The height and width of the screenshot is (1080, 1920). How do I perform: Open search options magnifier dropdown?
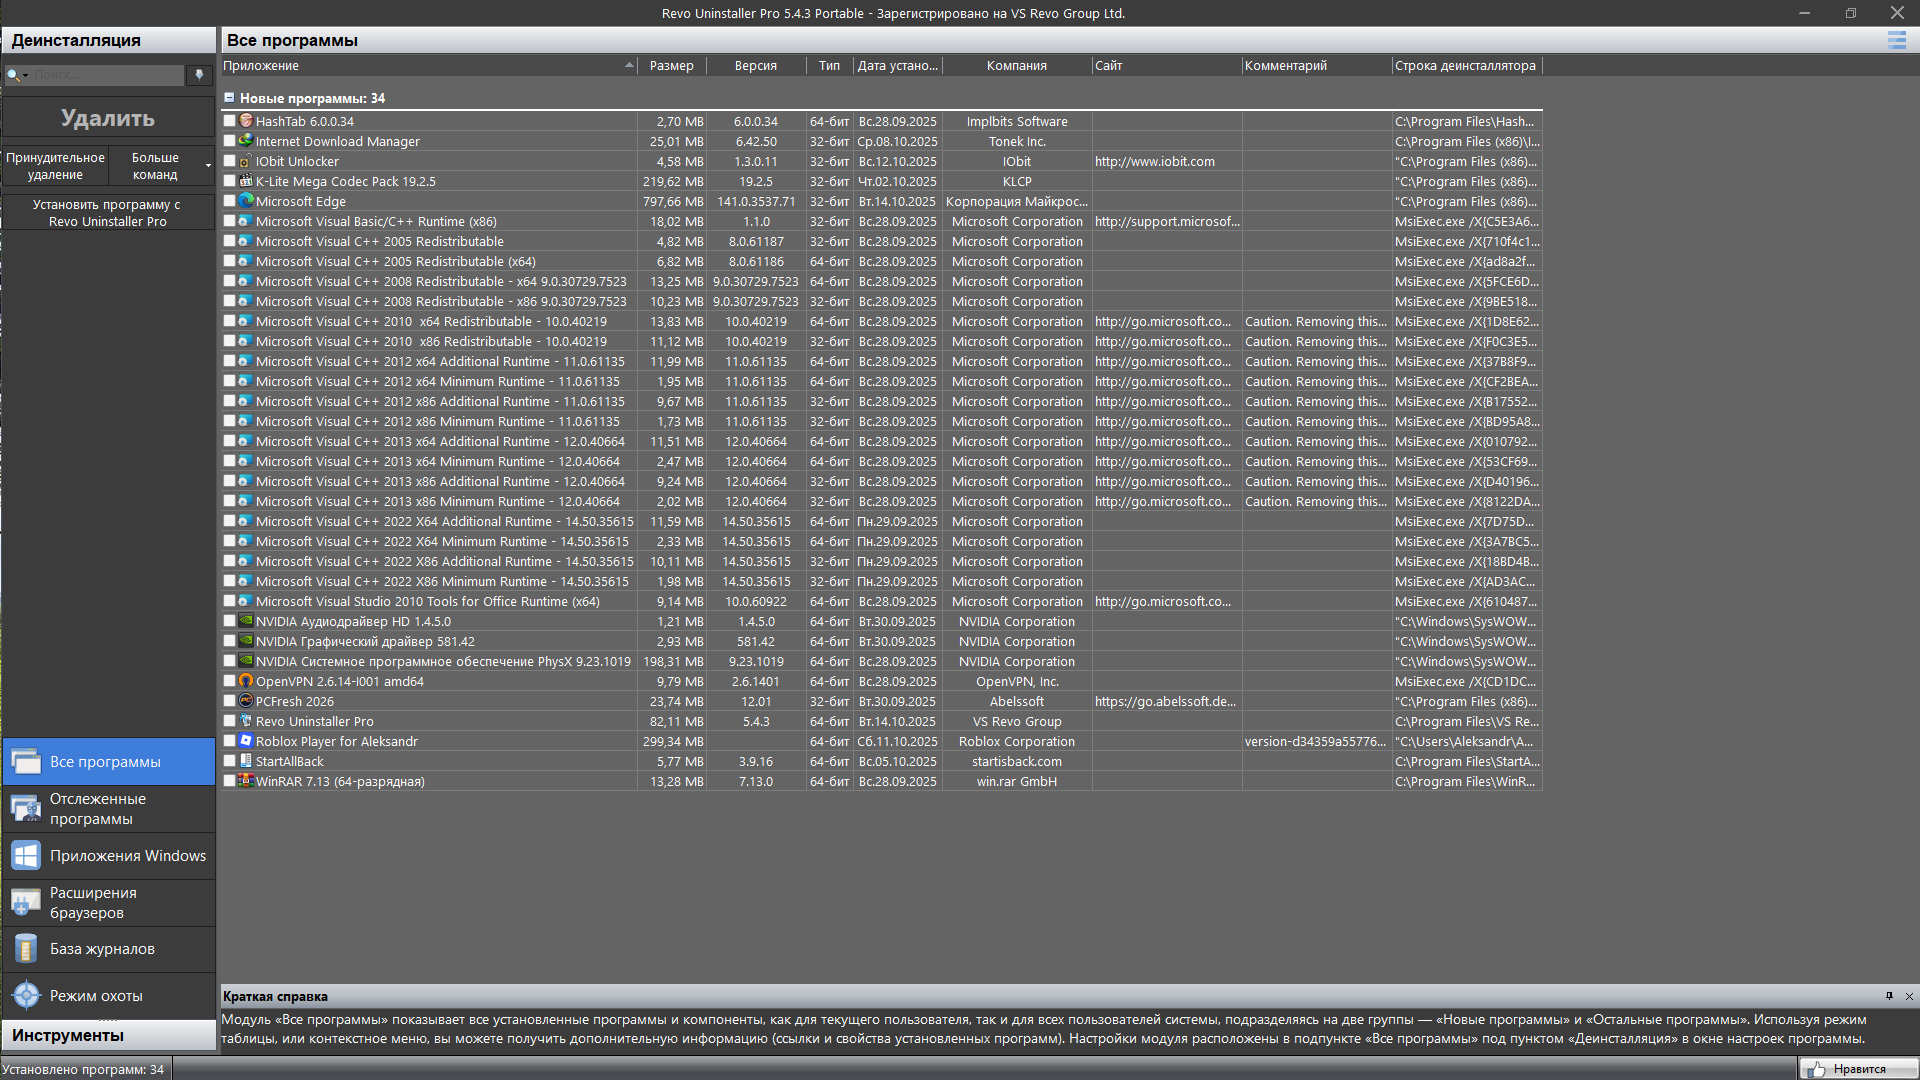point(16,75)
